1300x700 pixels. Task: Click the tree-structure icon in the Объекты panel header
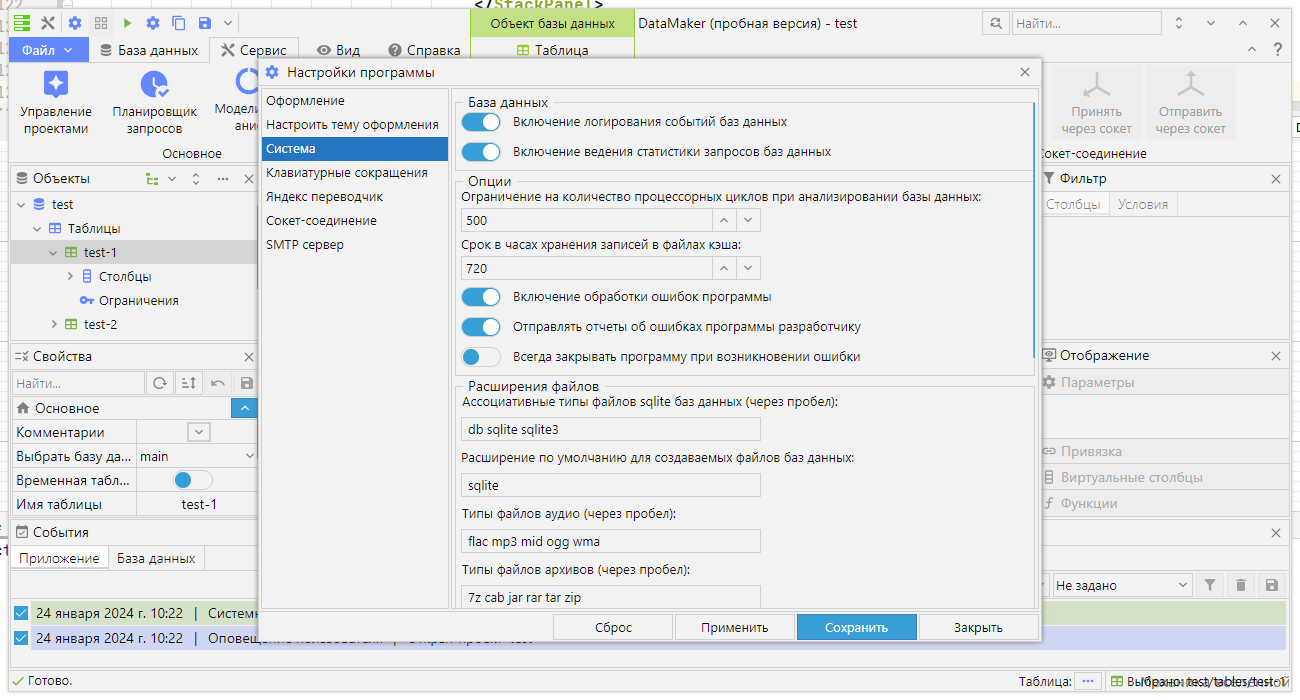(152, 179)
